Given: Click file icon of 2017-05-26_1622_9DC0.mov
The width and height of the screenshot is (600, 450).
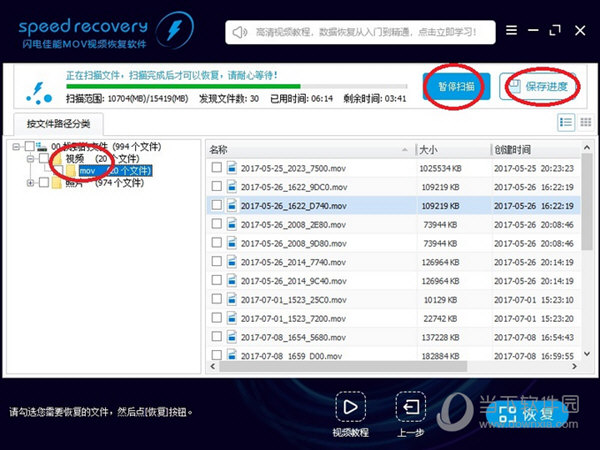Looking at the screenshot, I should pos(232,186).
